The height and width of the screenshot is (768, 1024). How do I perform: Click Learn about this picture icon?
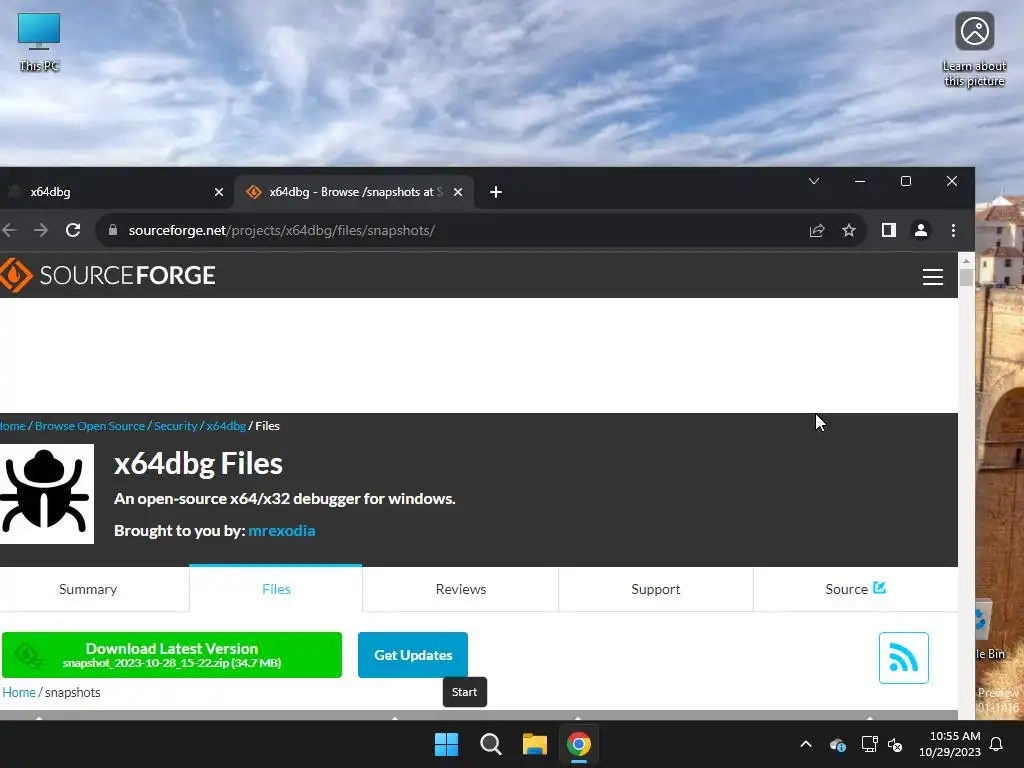click(974, 49)
